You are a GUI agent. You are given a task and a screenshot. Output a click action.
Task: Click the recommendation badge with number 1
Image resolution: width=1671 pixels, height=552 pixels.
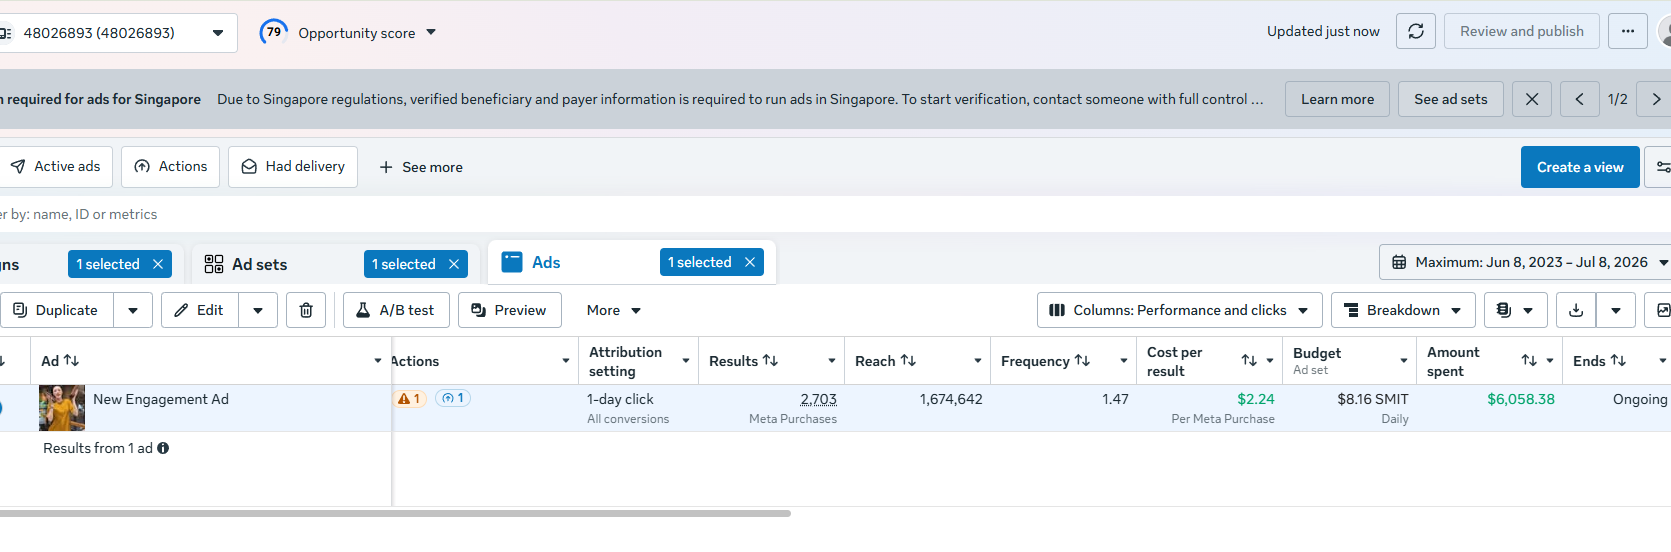[453, 398]
